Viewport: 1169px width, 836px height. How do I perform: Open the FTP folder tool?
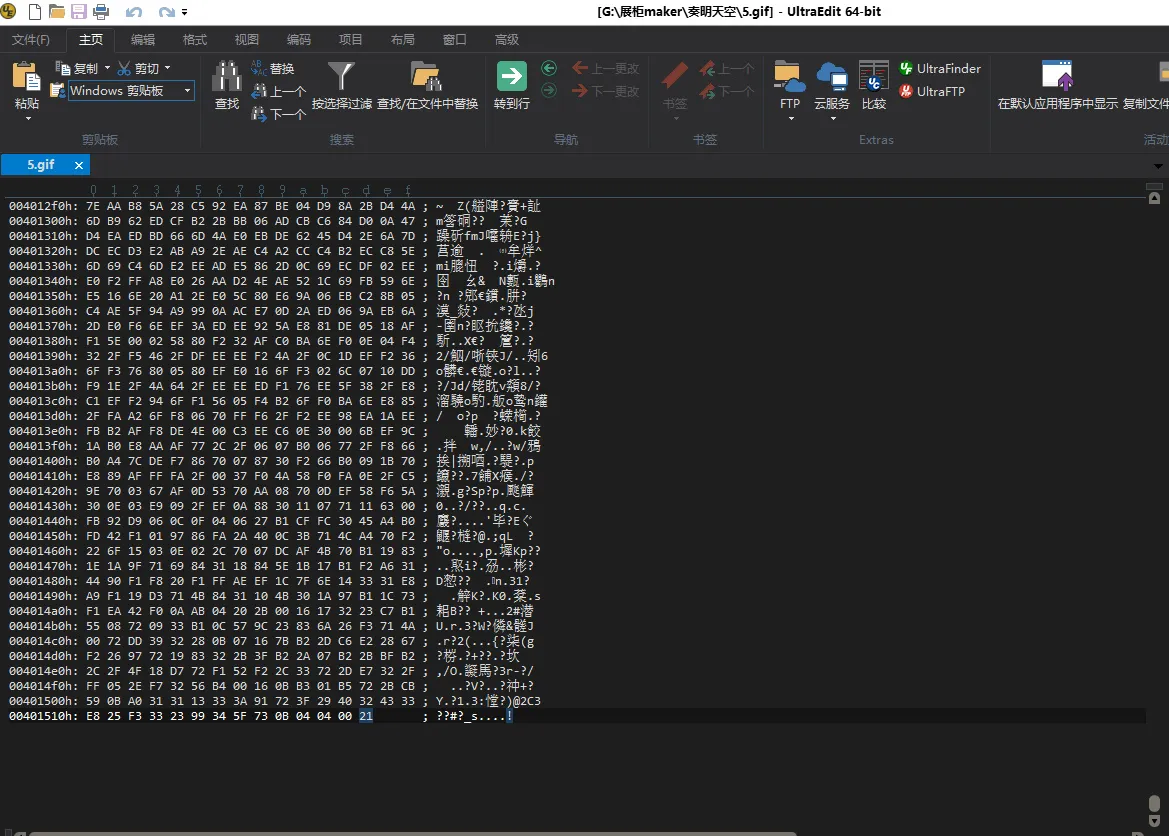(x=790, y=84)
